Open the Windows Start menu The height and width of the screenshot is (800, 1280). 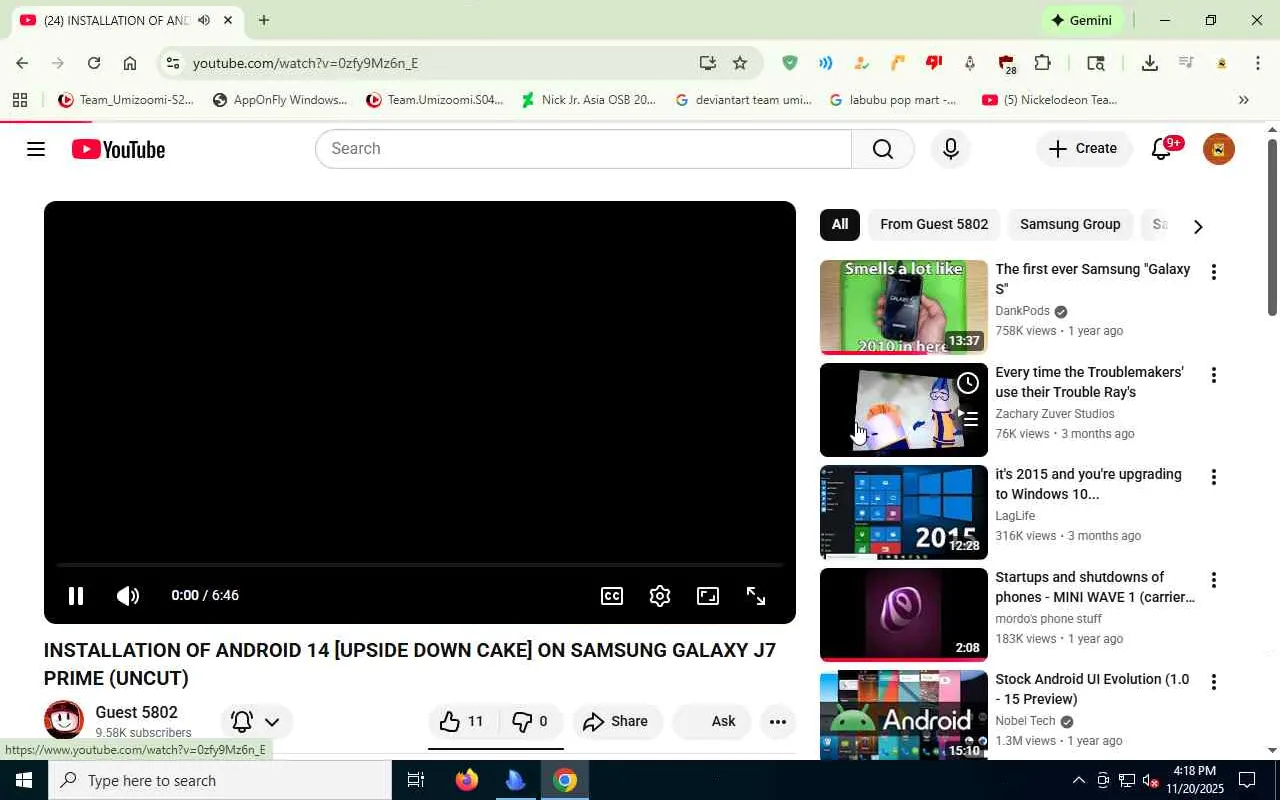pos(24,780)
